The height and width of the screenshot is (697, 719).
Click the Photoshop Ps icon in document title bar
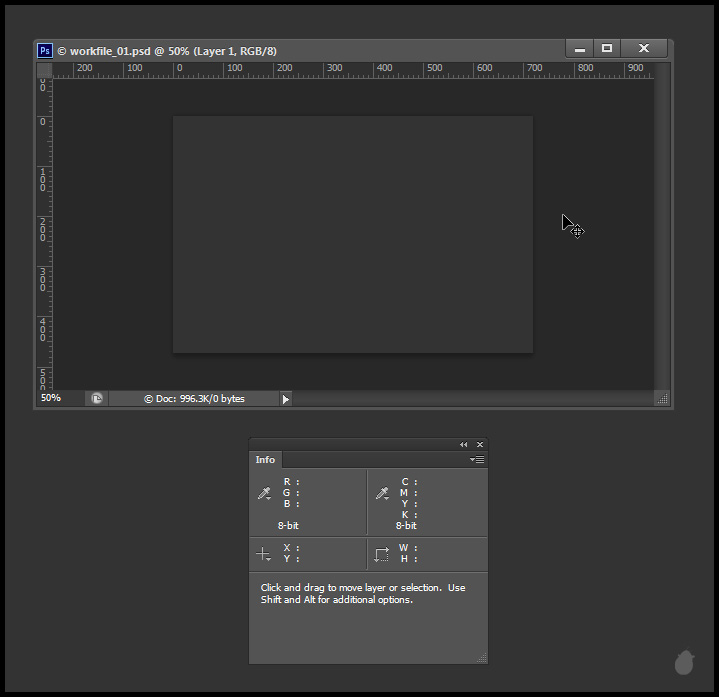45,50
